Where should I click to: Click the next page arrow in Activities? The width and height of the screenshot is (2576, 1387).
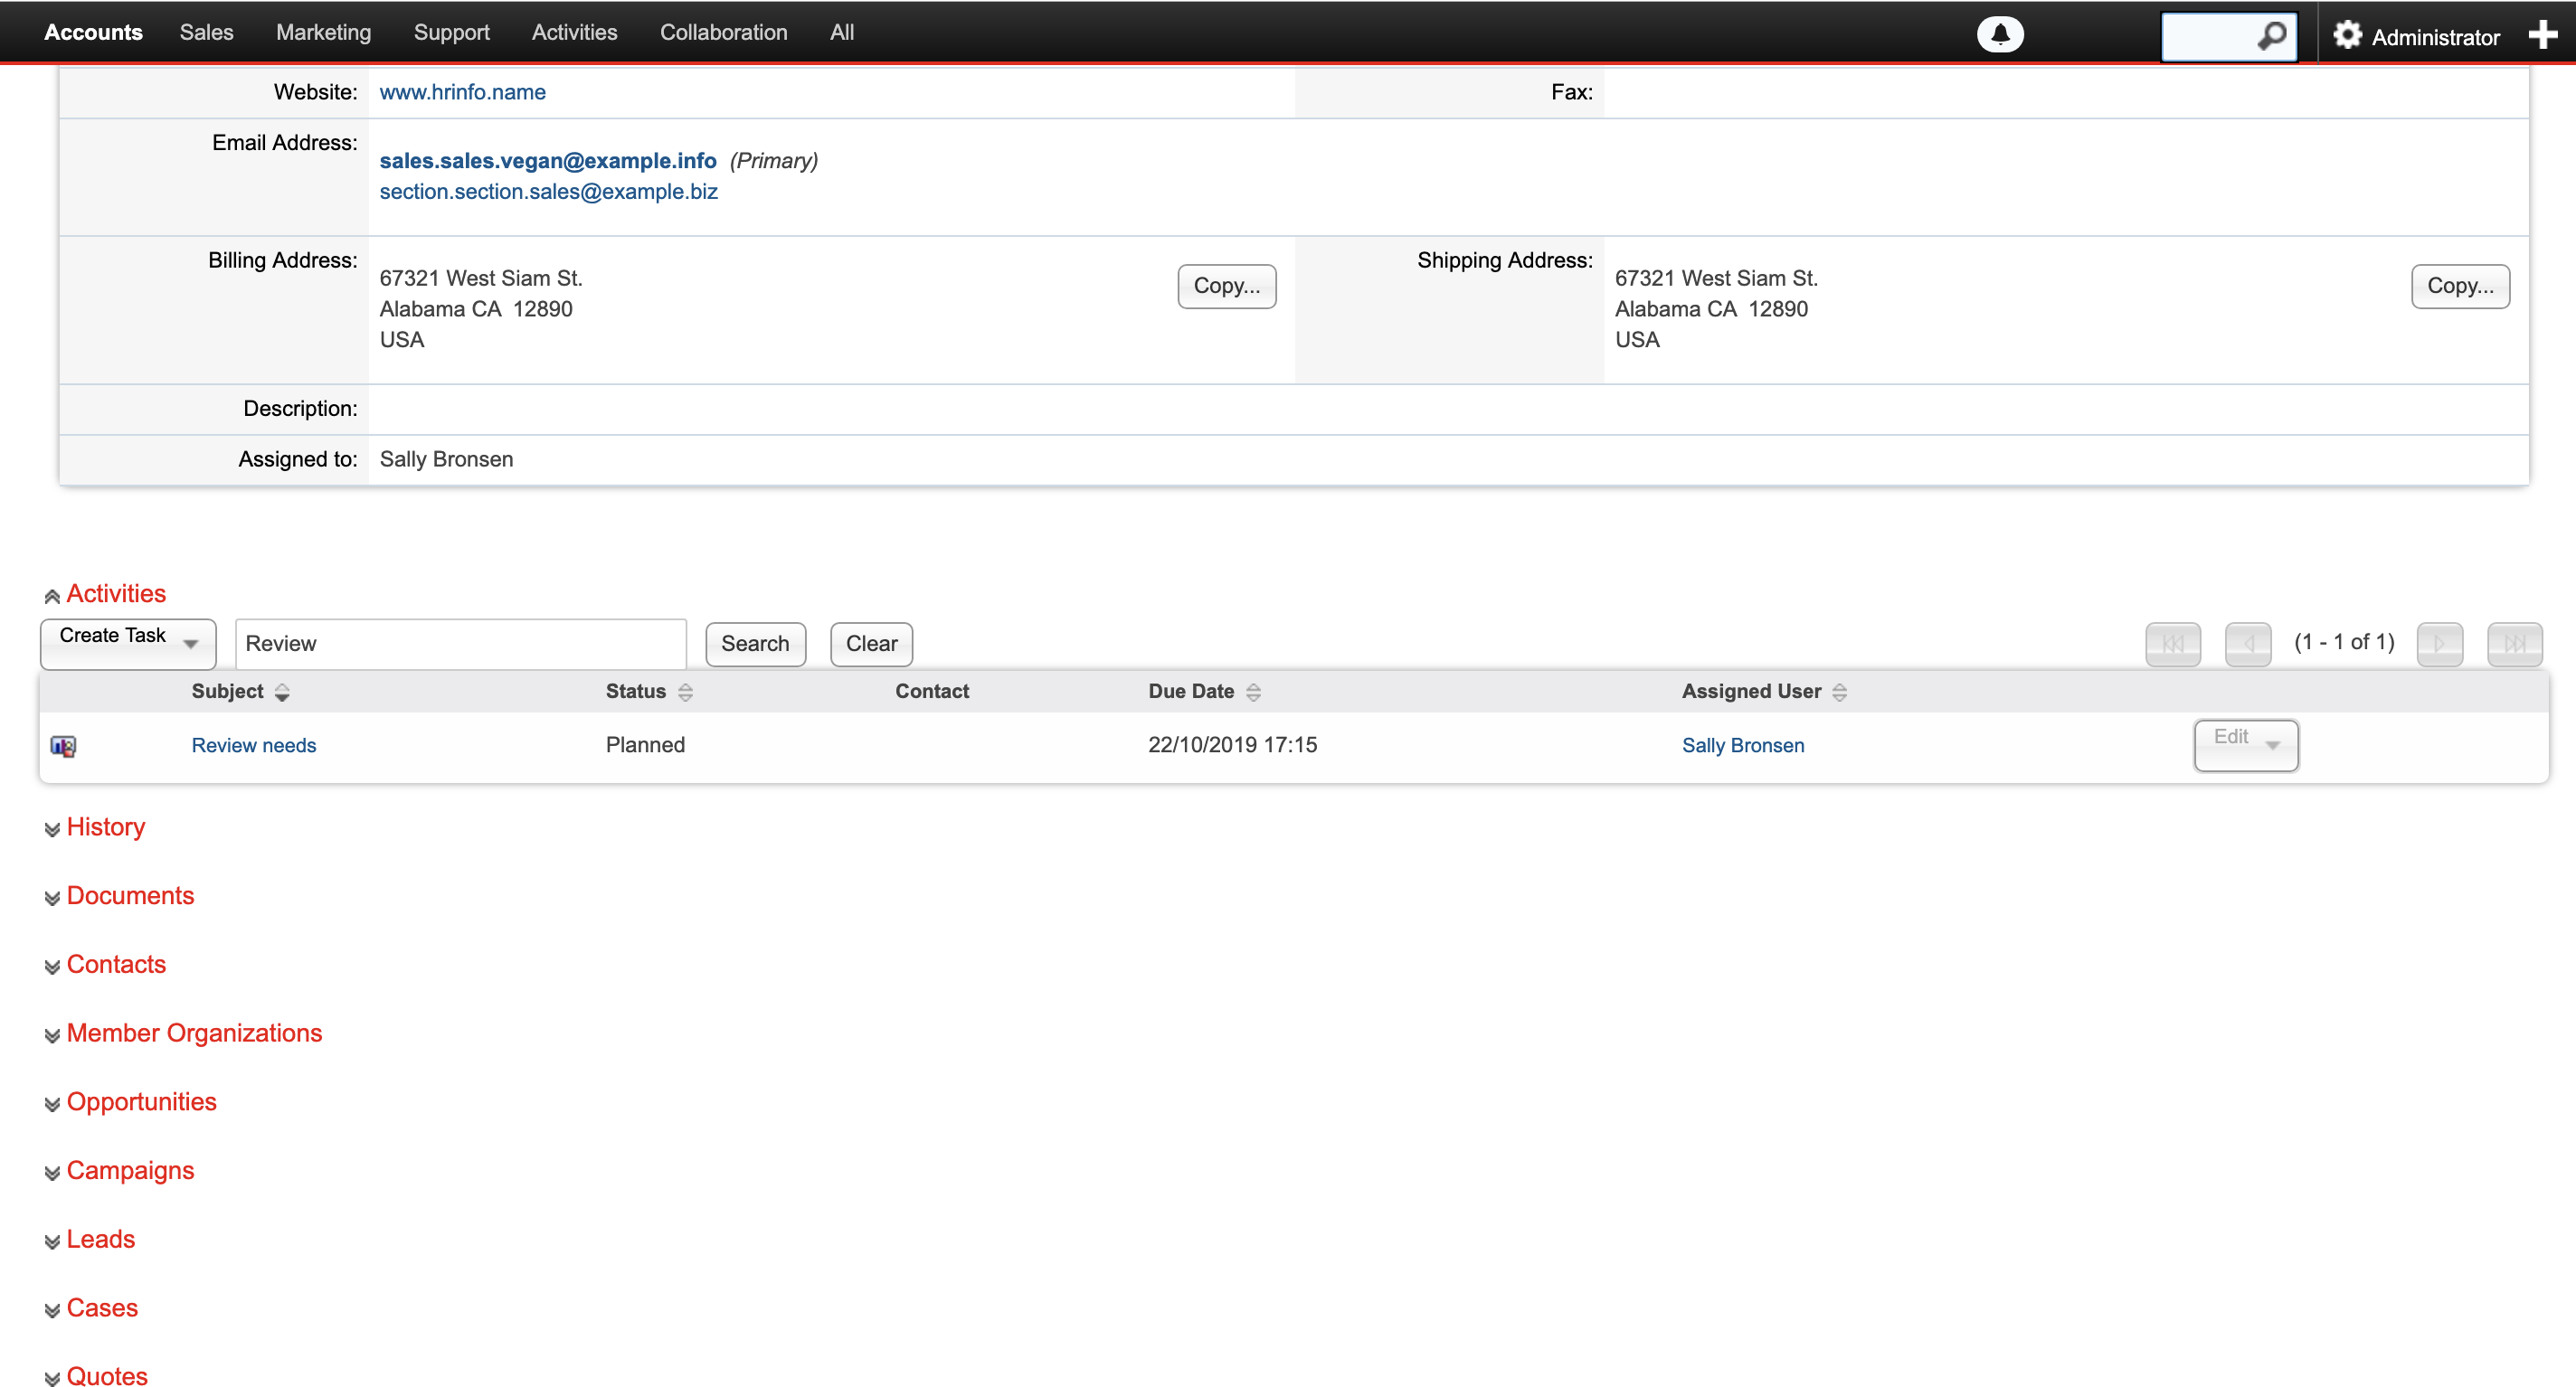pos(2440,643)
